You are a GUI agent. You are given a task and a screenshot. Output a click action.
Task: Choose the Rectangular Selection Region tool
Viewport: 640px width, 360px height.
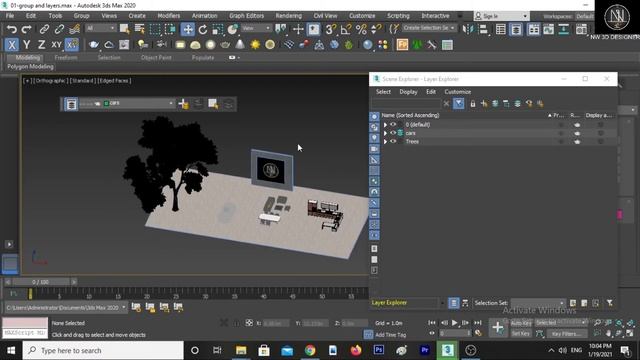click(x=155, y=29)
